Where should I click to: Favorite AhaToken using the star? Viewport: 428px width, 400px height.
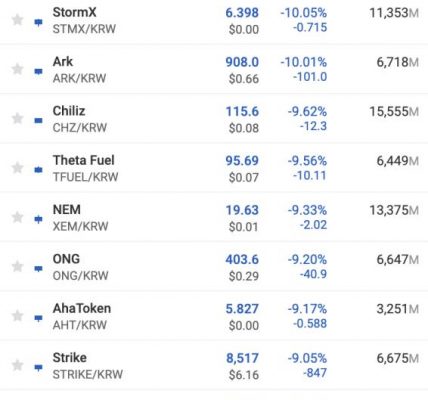point(17,315)
